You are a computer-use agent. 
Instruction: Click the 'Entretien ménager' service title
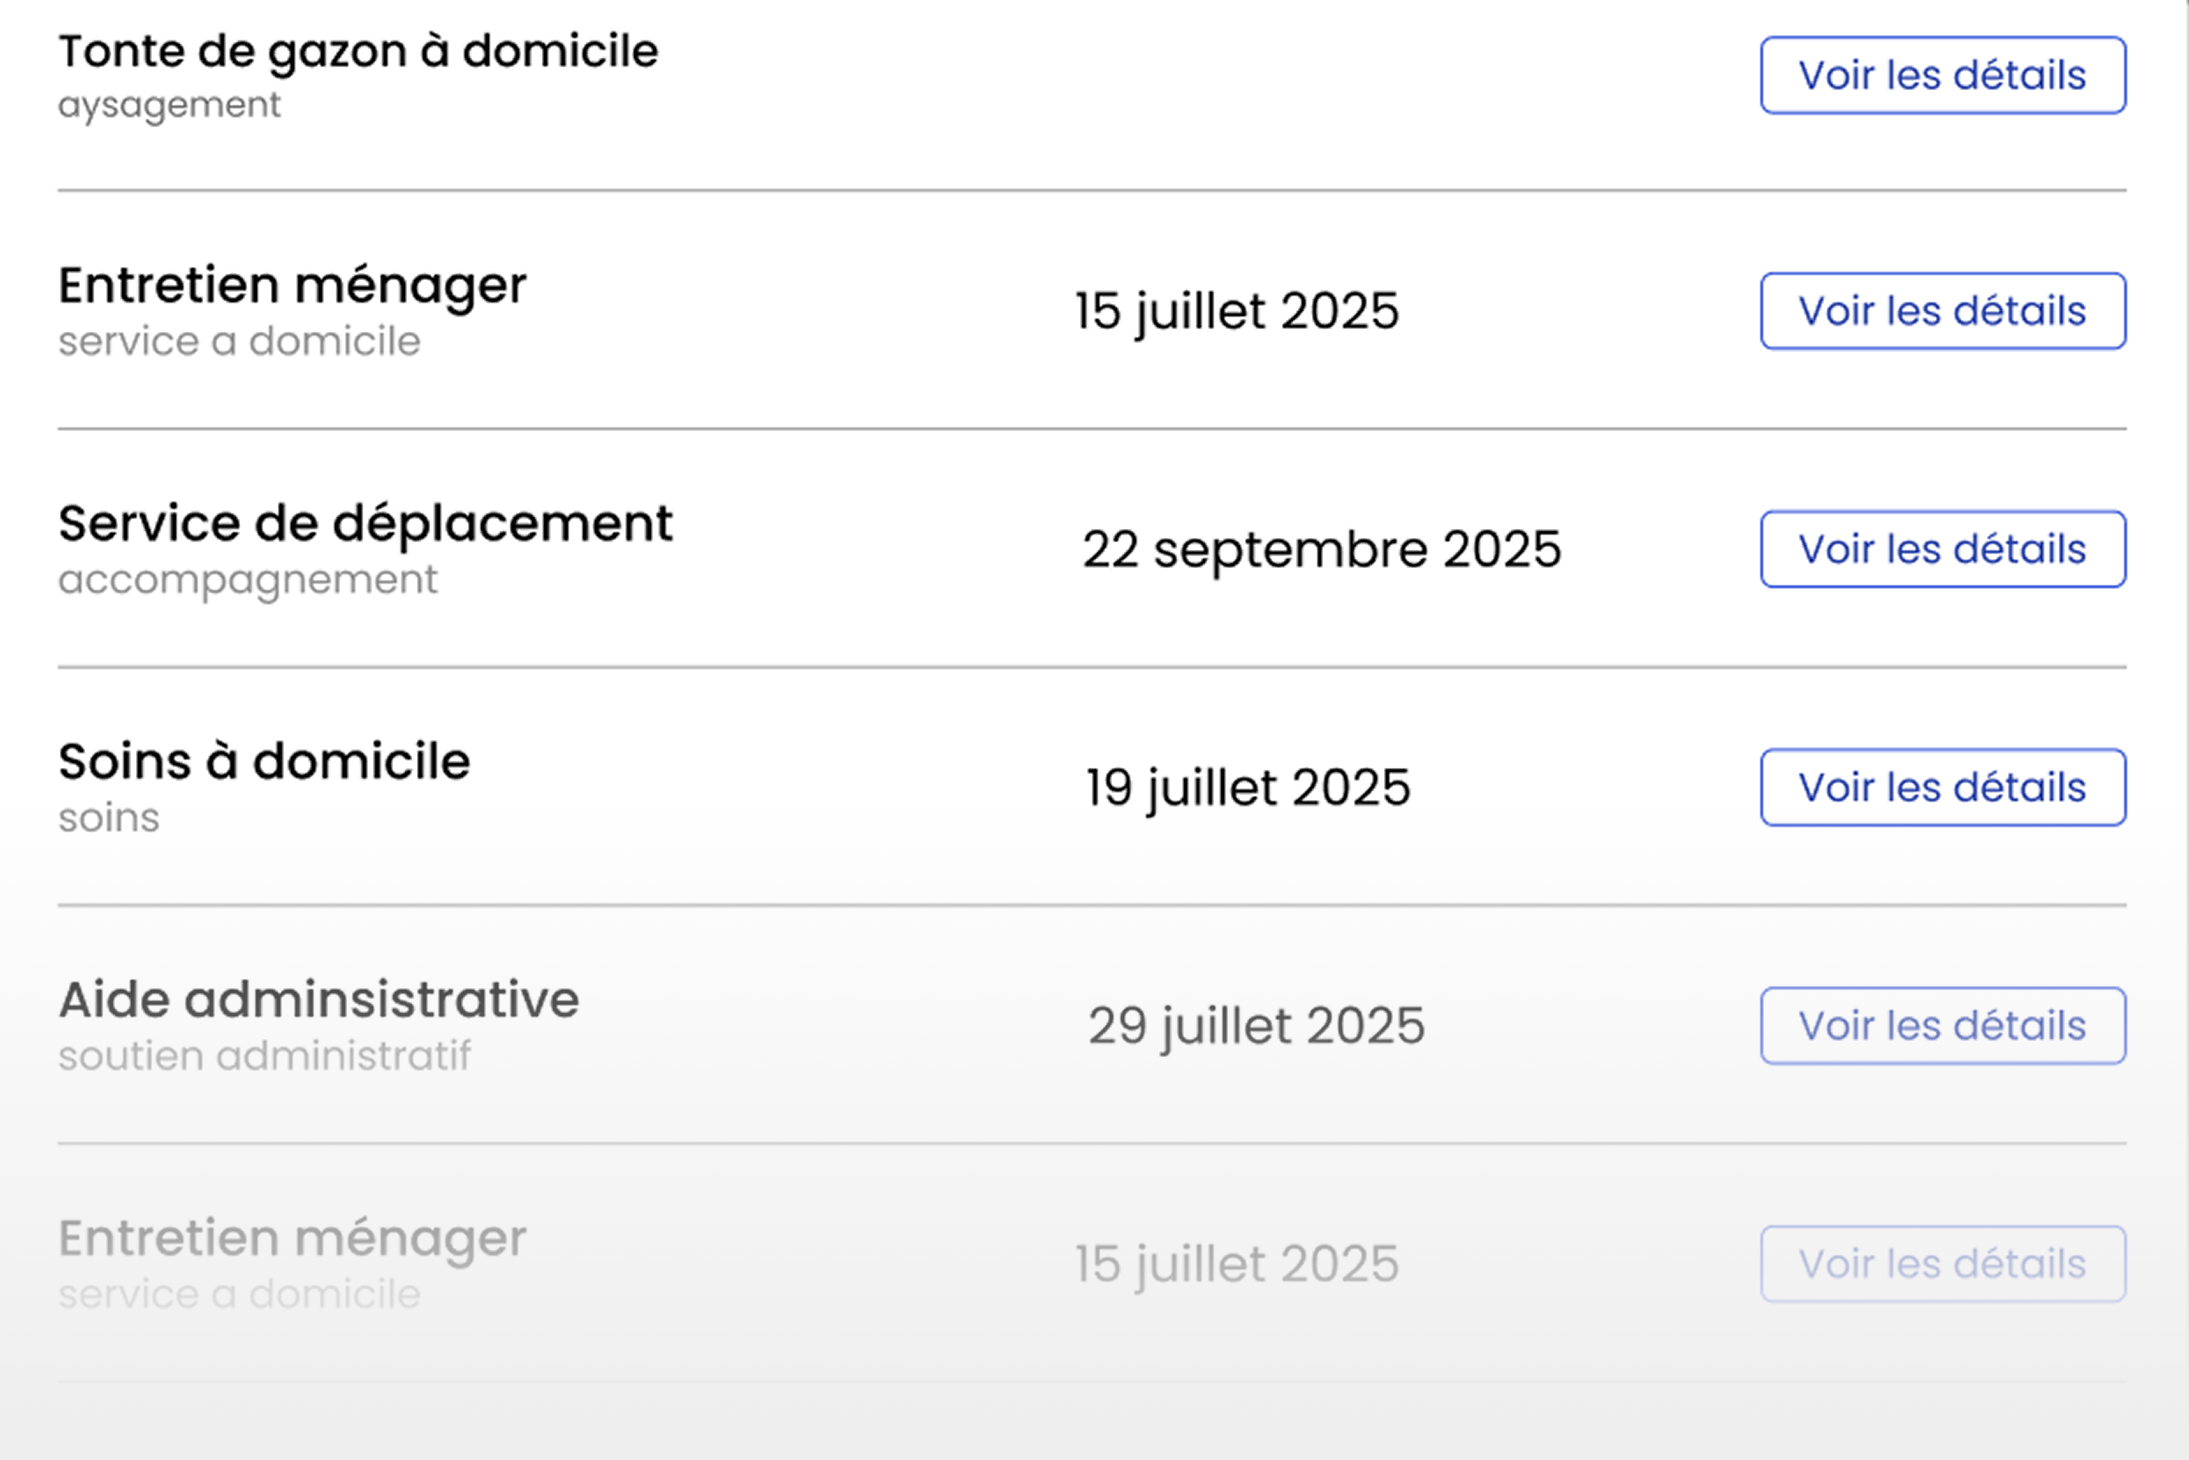tap(292, 285)
